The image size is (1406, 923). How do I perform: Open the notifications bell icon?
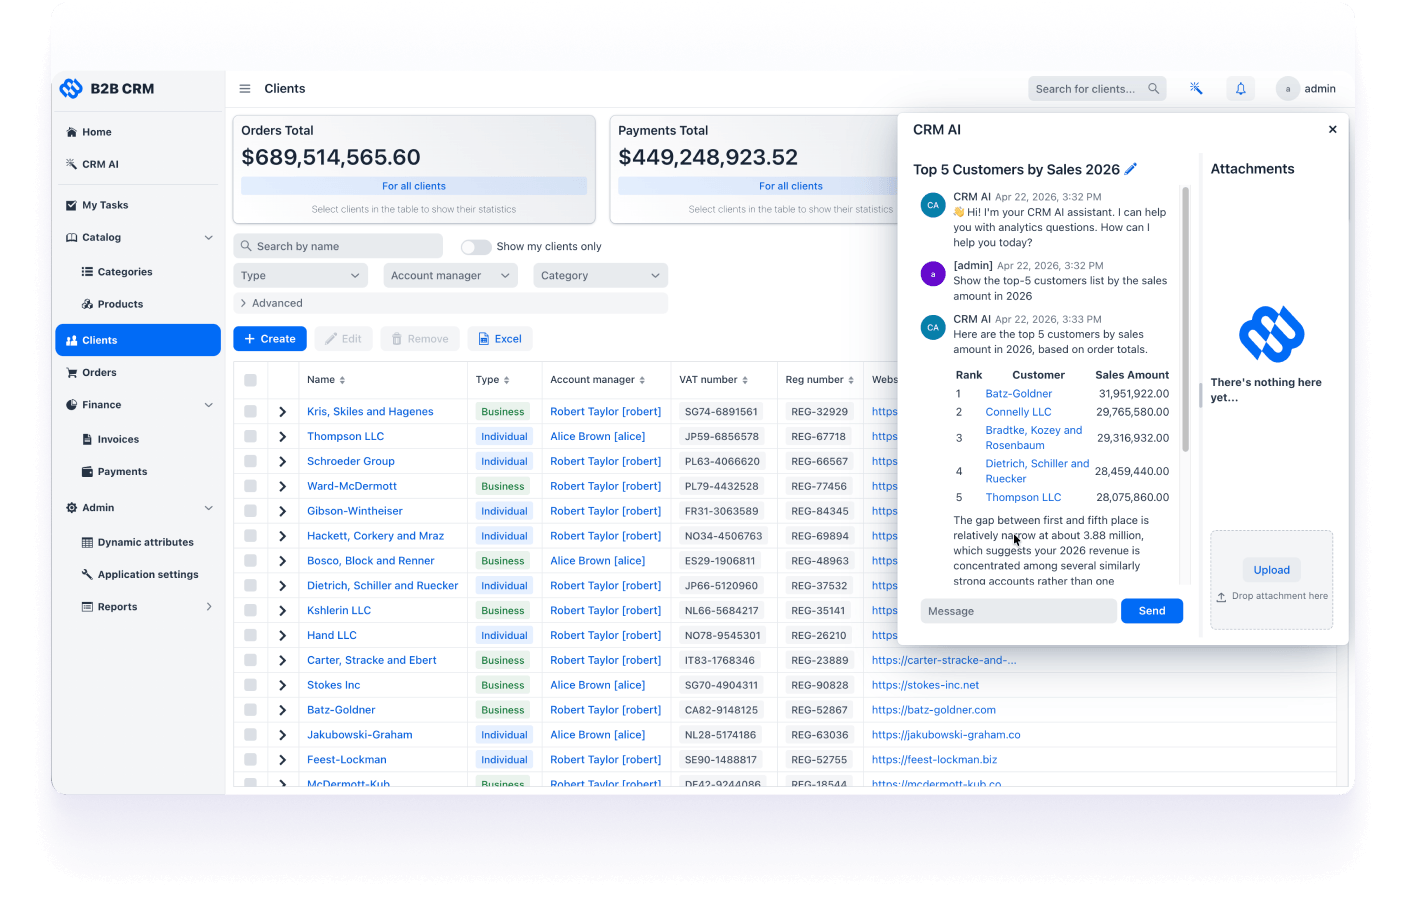1241,89
